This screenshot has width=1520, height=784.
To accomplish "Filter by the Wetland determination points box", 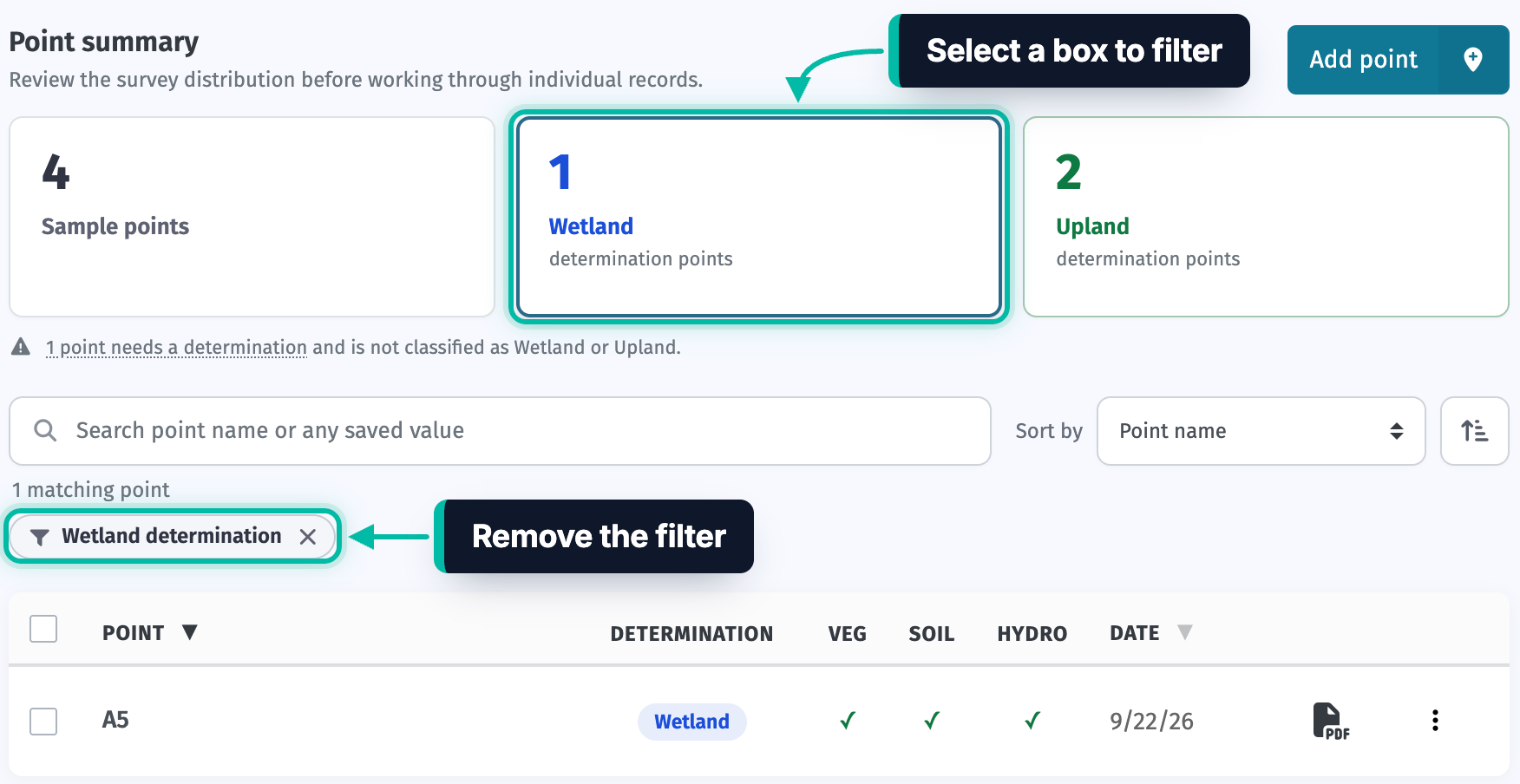I will point(759,217).
